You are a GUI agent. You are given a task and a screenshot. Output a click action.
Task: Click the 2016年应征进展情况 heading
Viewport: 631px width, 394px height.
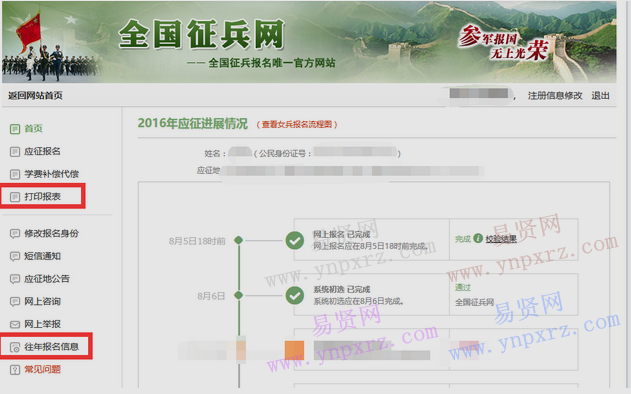[x=192, y=124]
